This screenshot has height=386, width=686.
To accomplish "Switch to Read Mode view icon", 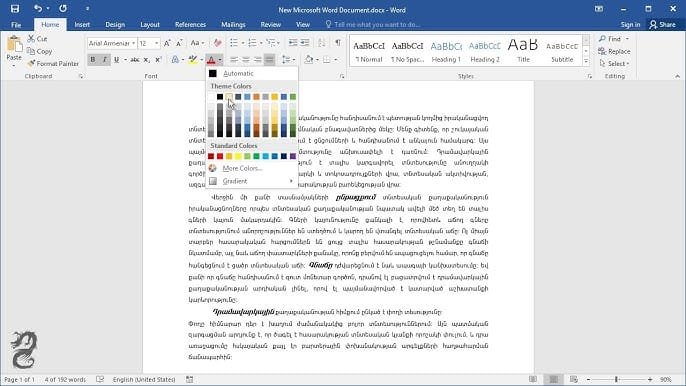I will coord(532,379).
